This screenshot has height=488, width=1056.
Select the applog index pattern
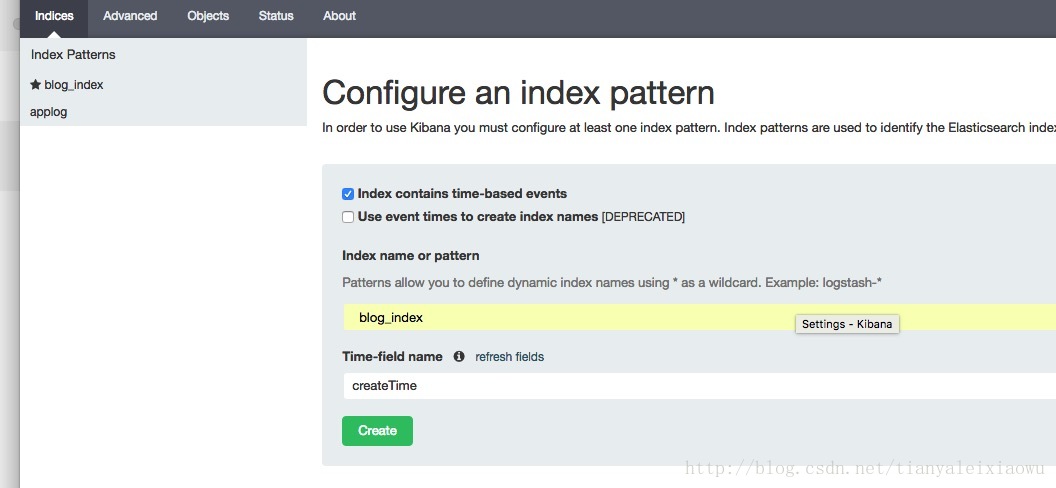48,112
